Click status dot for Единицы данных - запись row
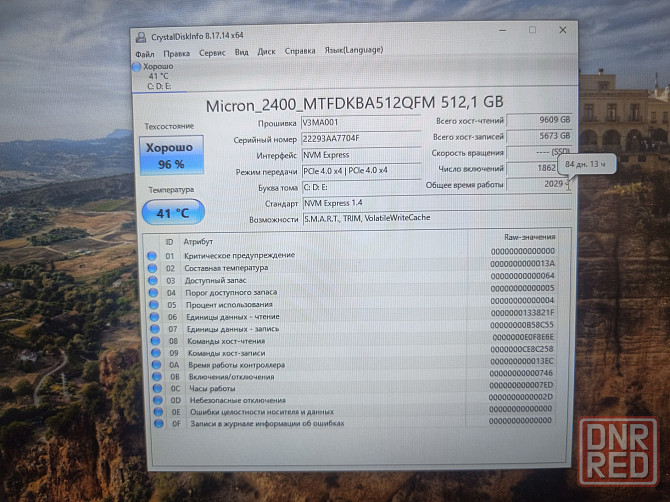The image size is (670, 502). (155, 329)
